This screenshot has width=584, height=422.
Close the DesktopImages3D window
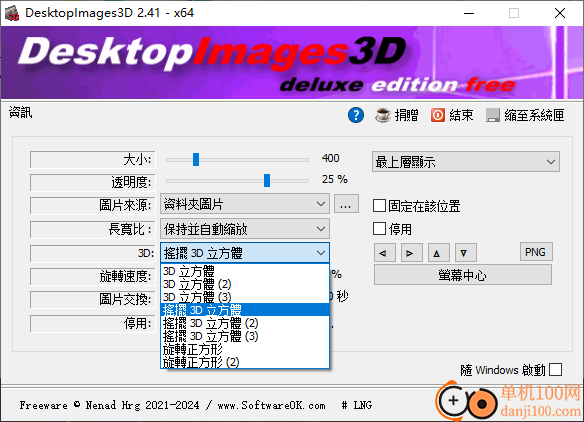(560, 13)
